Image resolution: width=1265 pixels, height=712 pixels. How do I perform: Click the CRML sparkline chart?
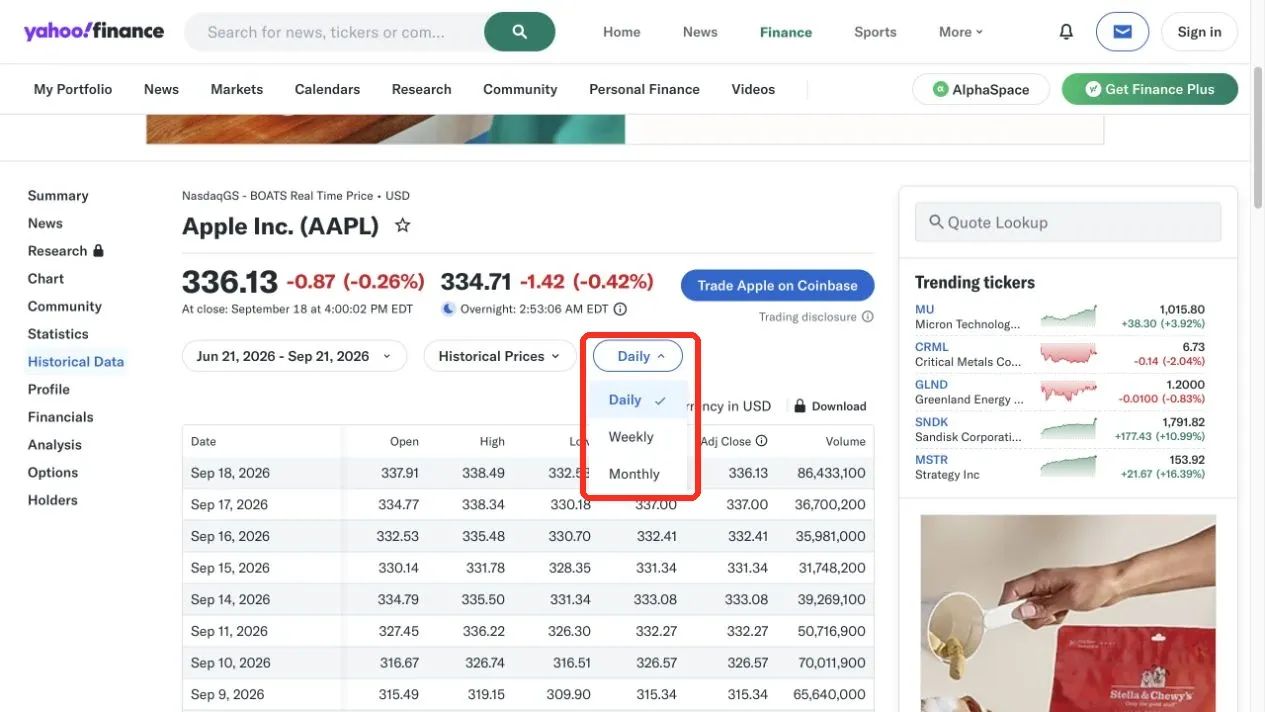point(1068,354)
